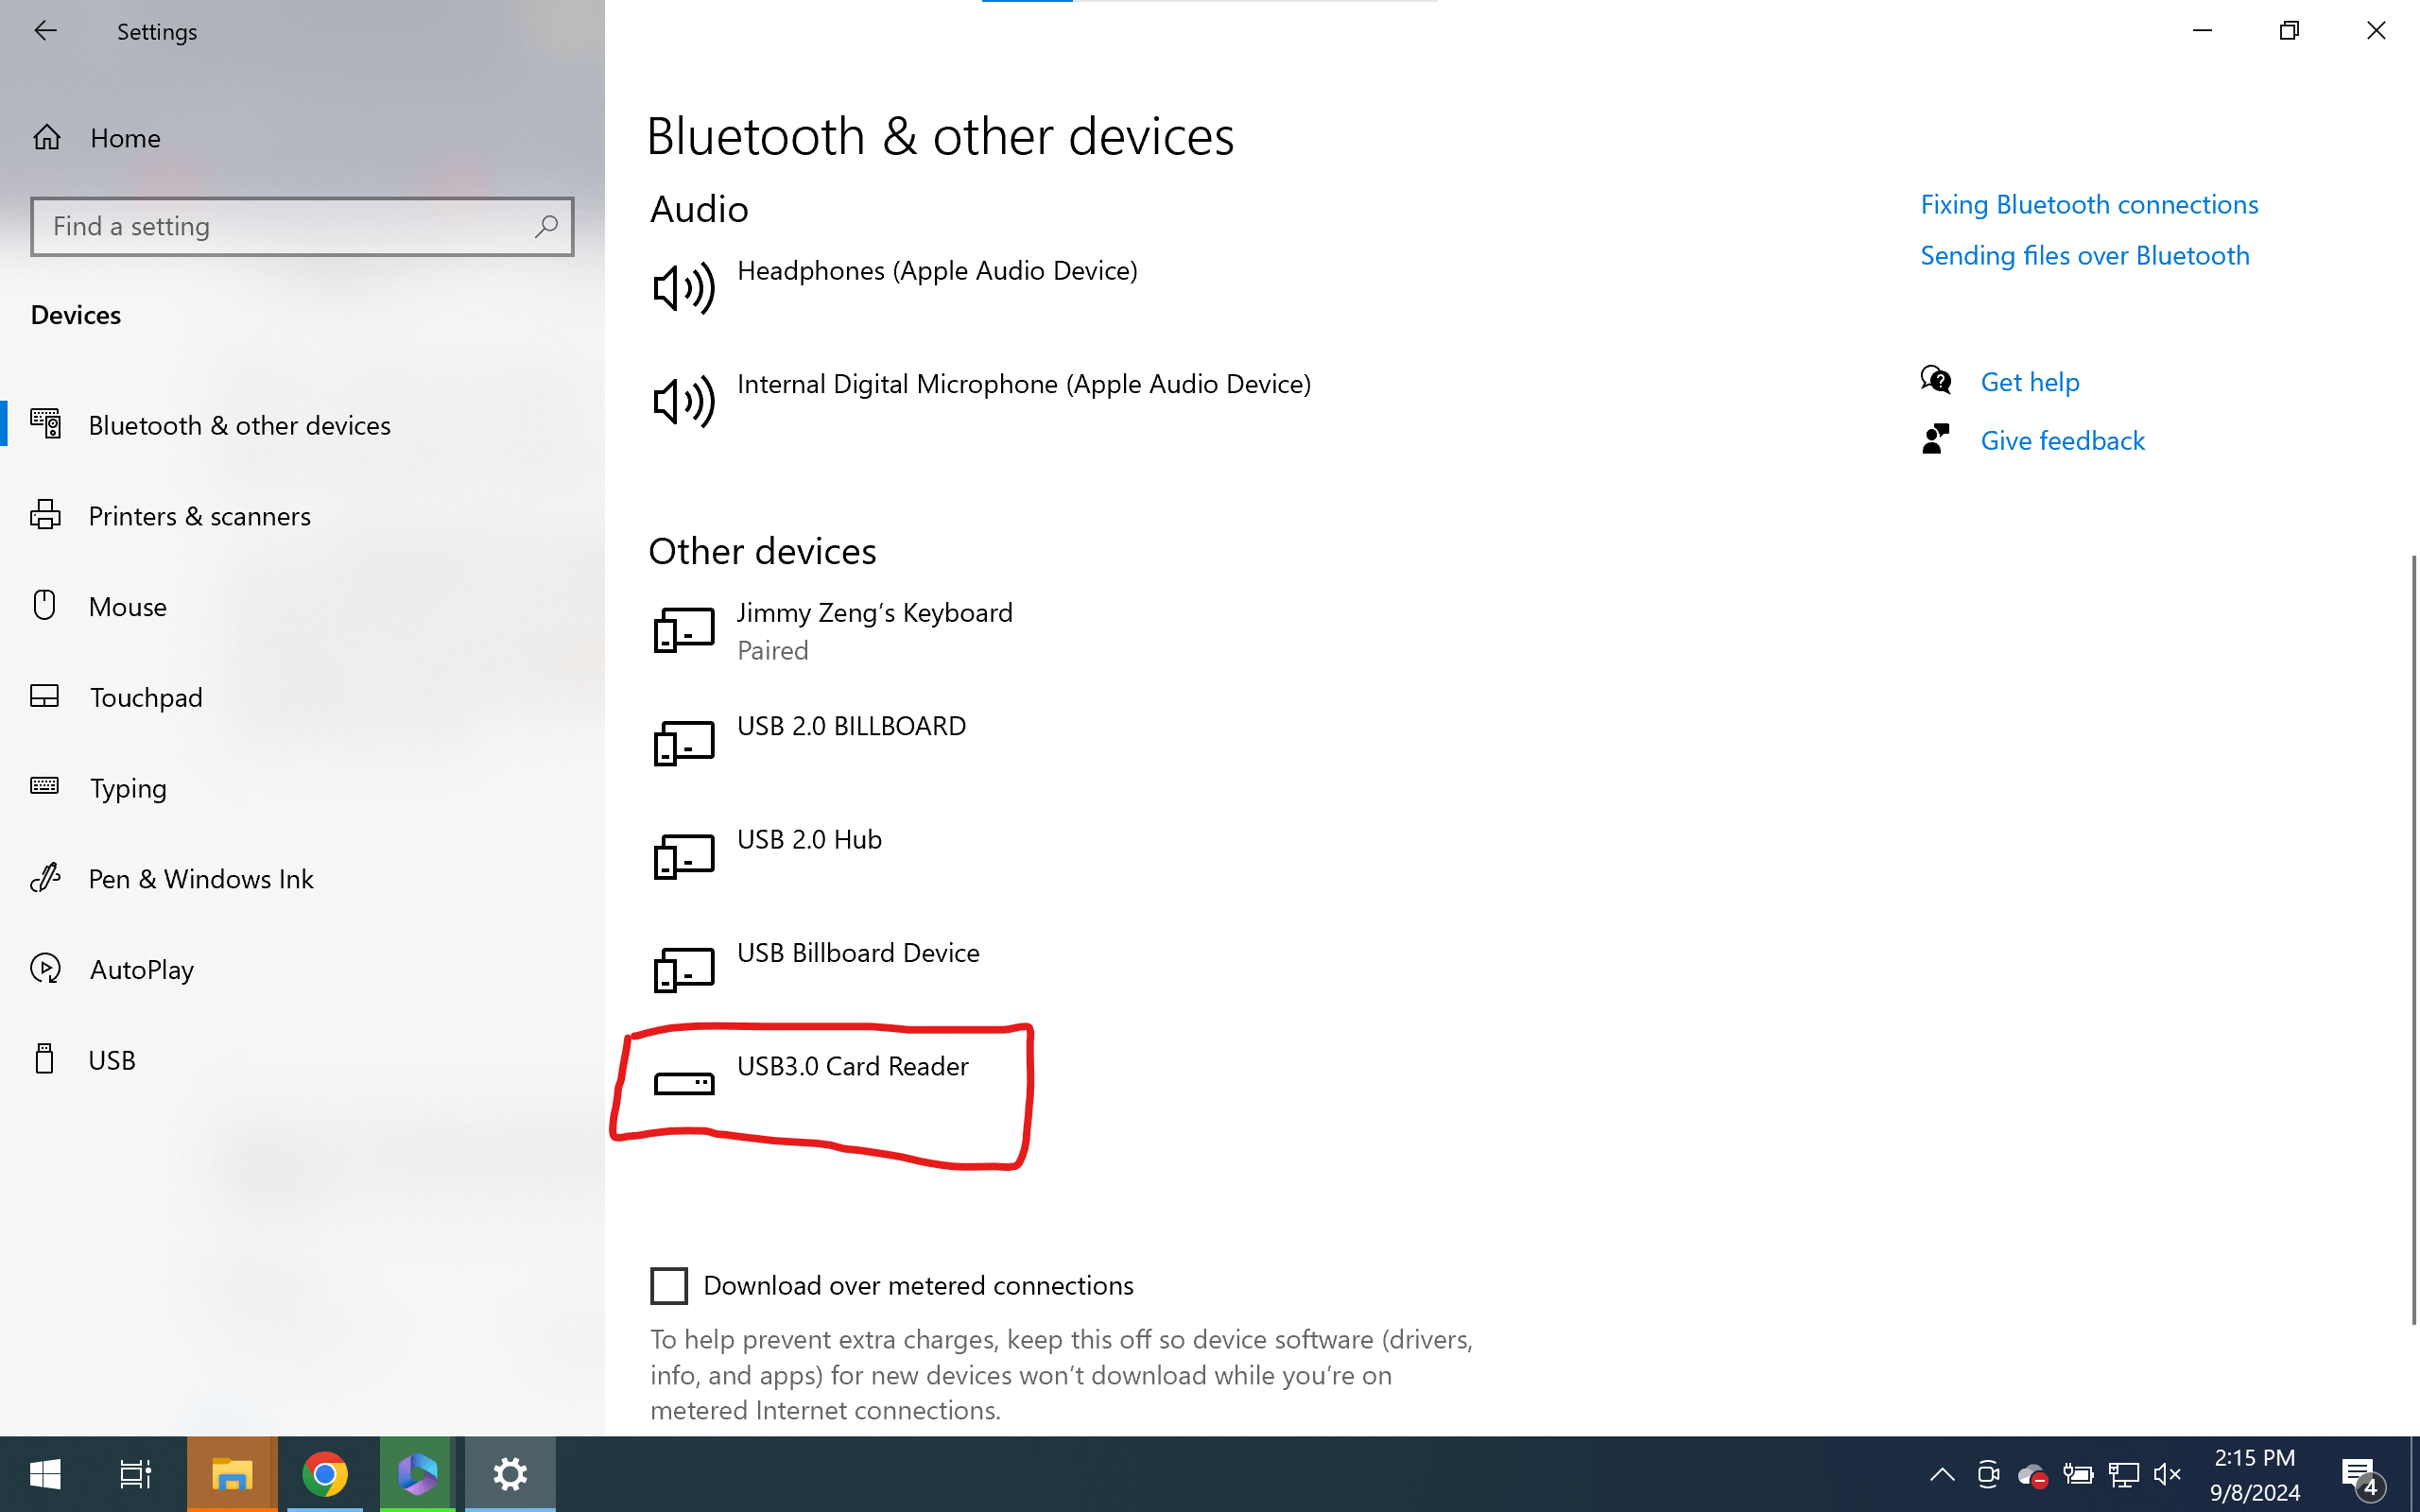Go back with the Settings back arrow

pos(45,31)
